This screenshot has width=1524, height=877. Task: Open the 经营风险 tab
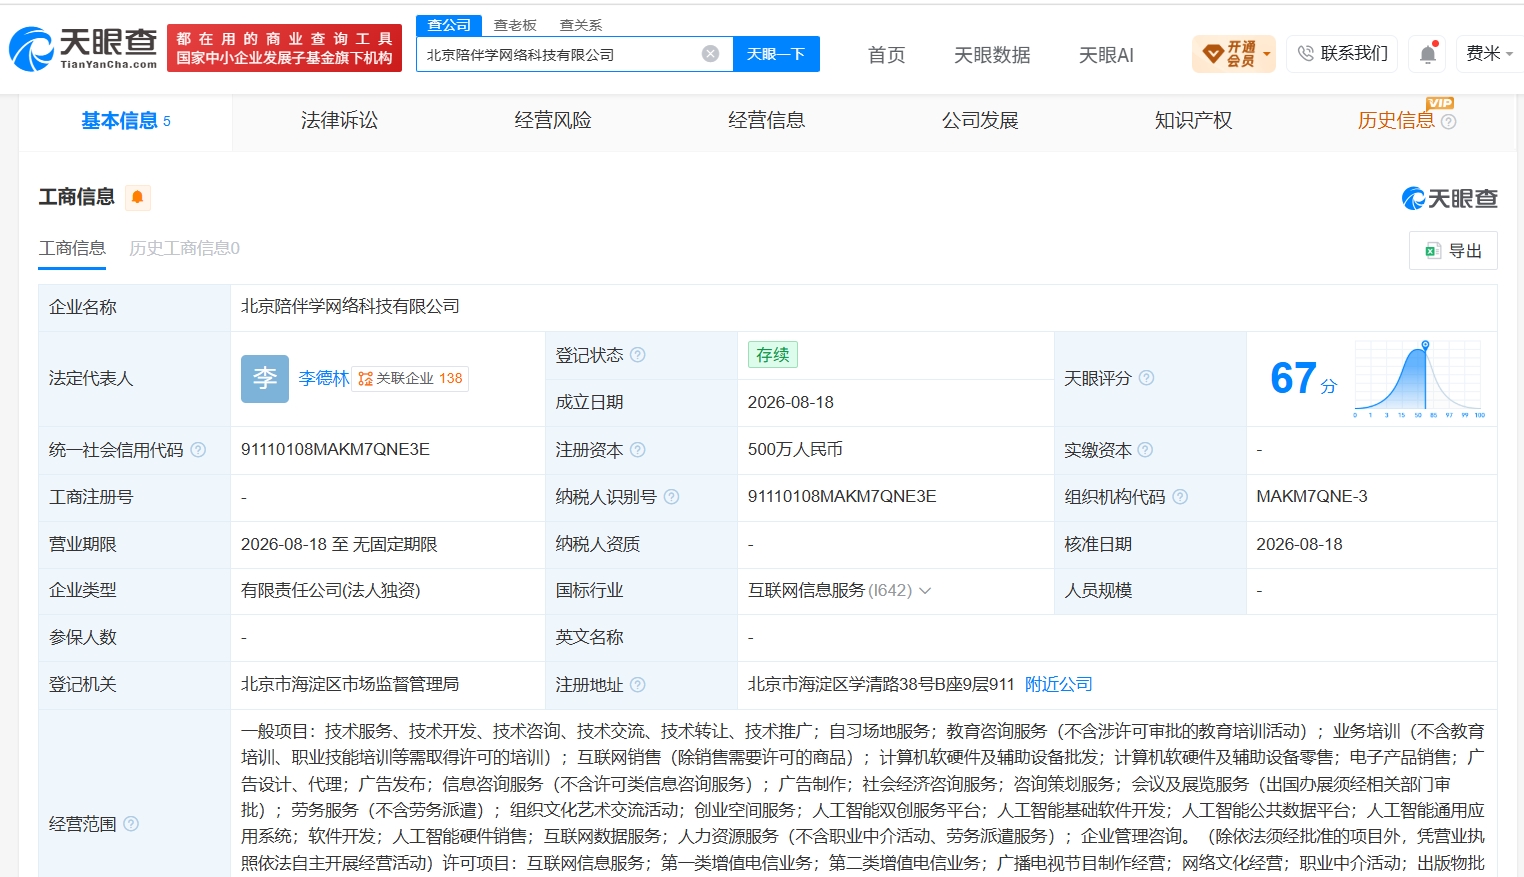tap(553, 121)
